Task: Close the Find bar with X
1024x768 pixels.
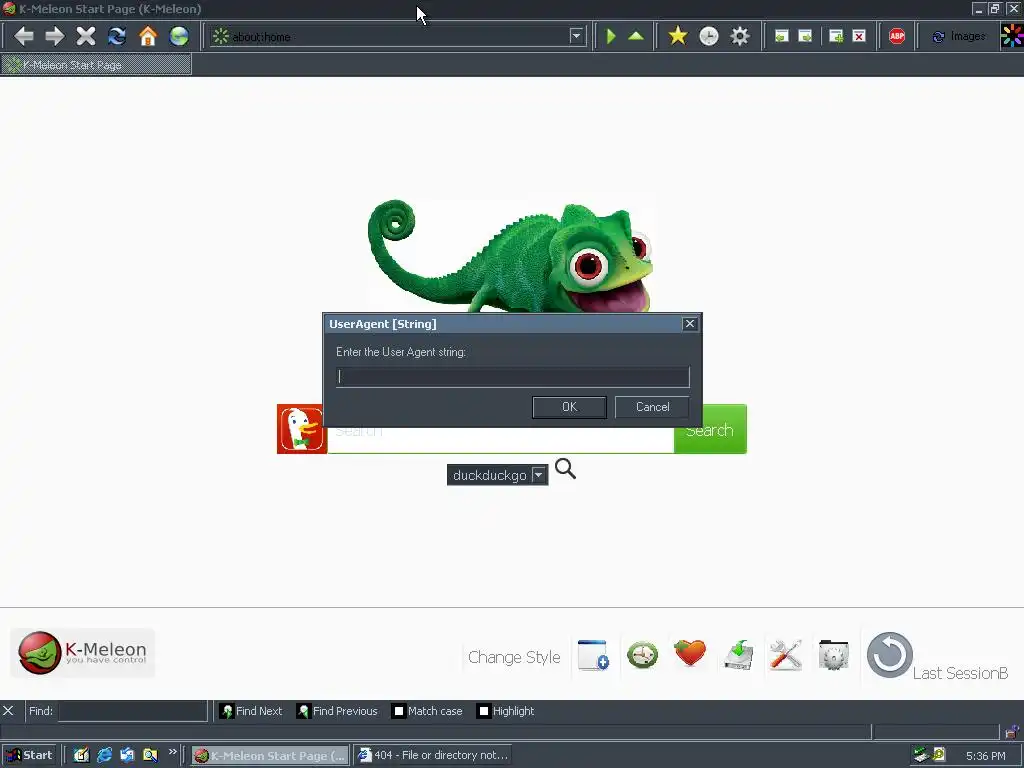Action: [8, 711]
